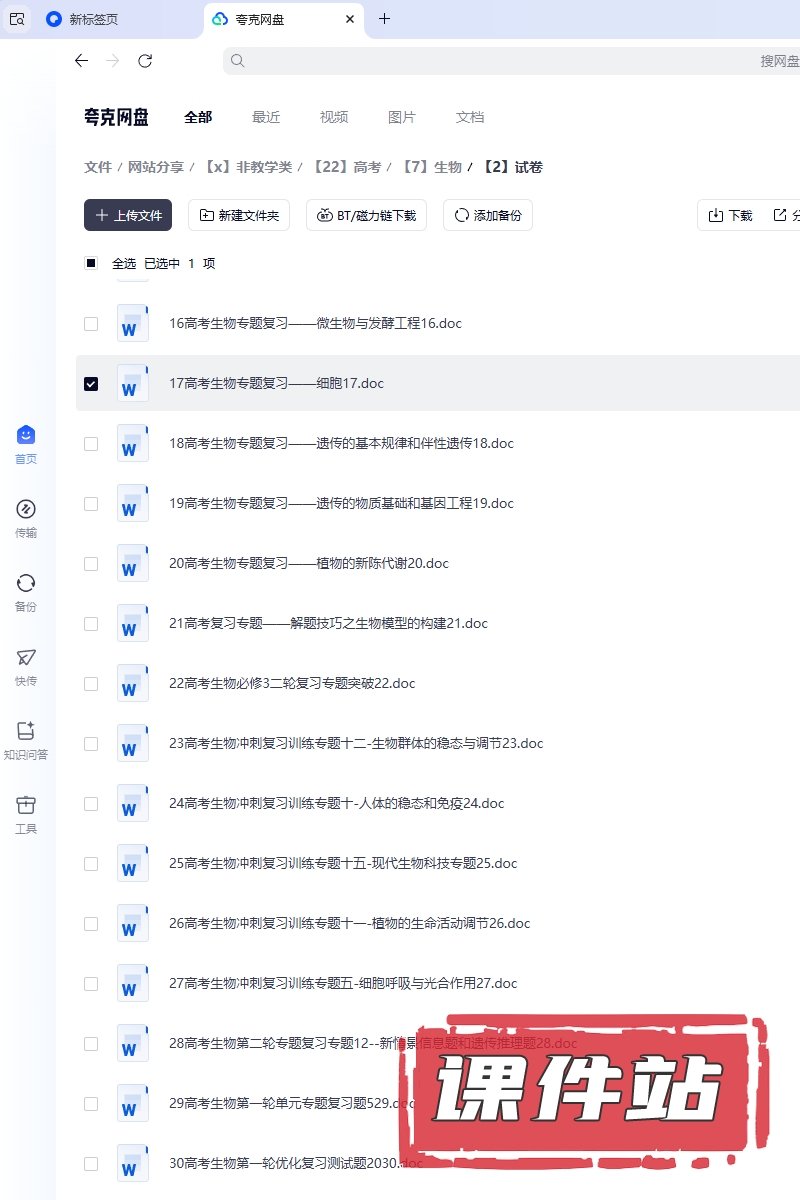Viewport: 800px width, 1200px height.
Task: Switch to the 文档 tab
Action: (x=470, y=117)
